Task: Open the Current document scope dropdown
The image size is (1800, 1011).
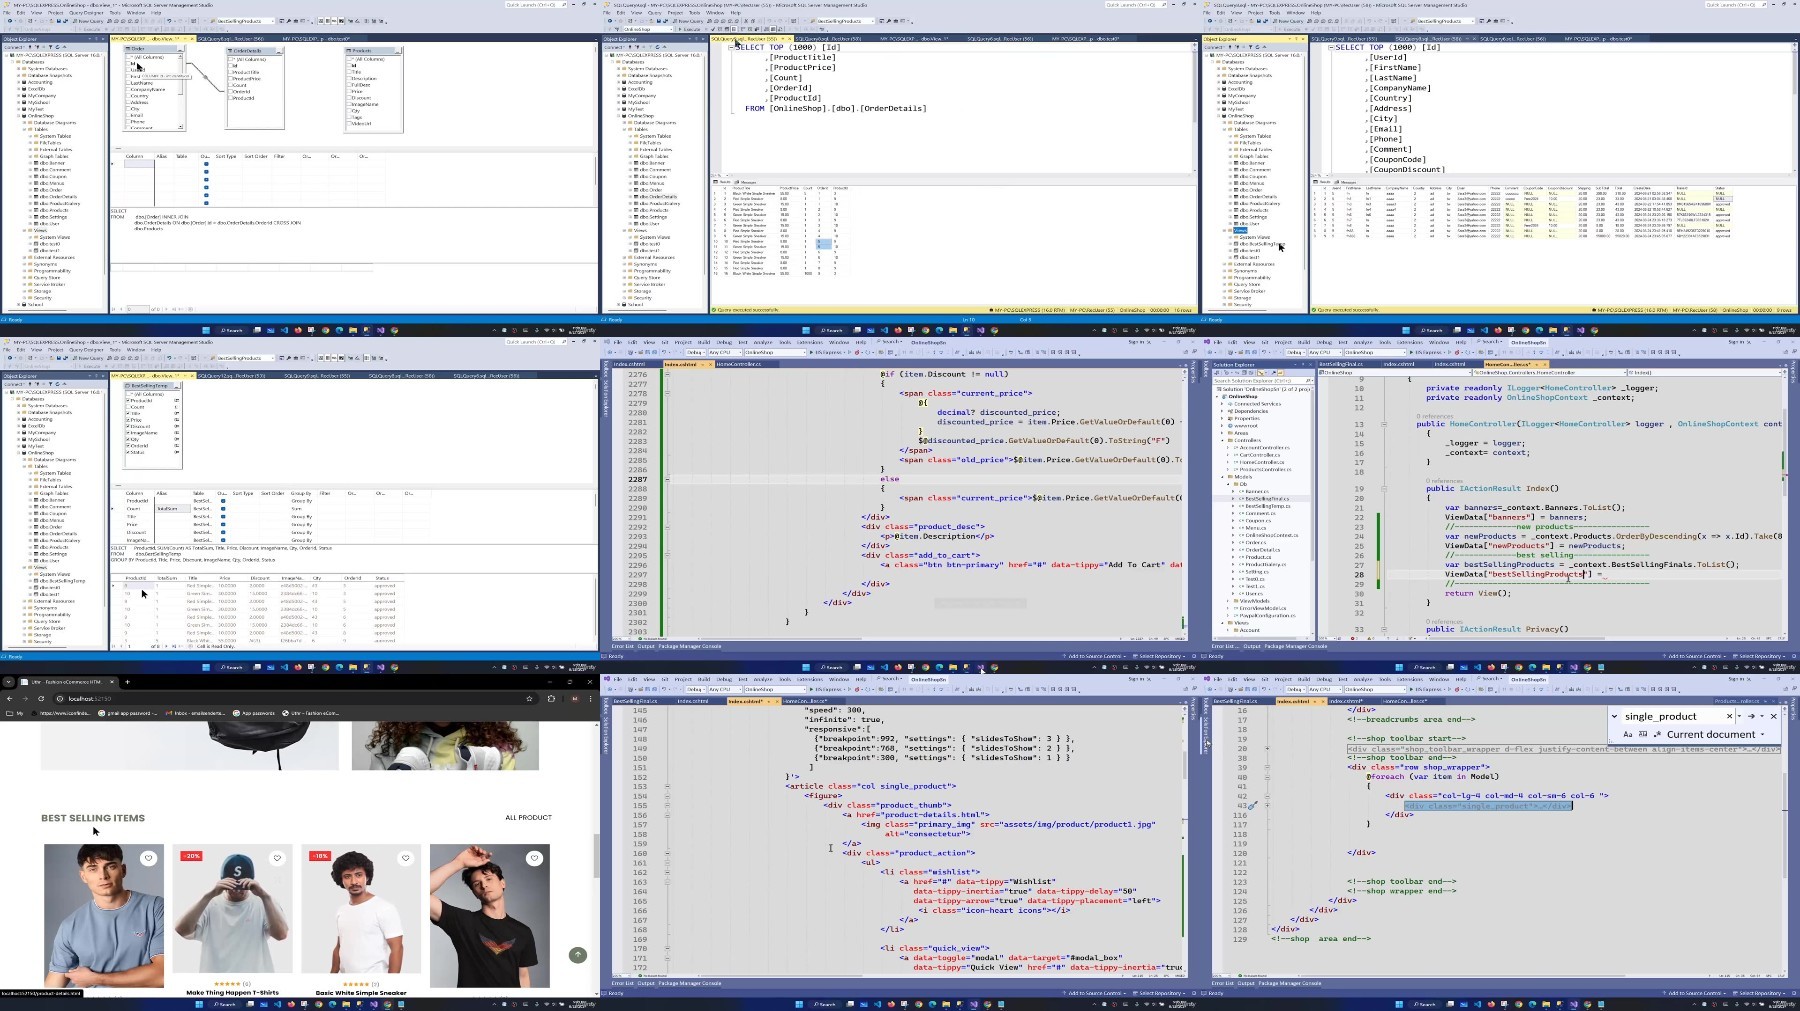Action: (1715, 734)
